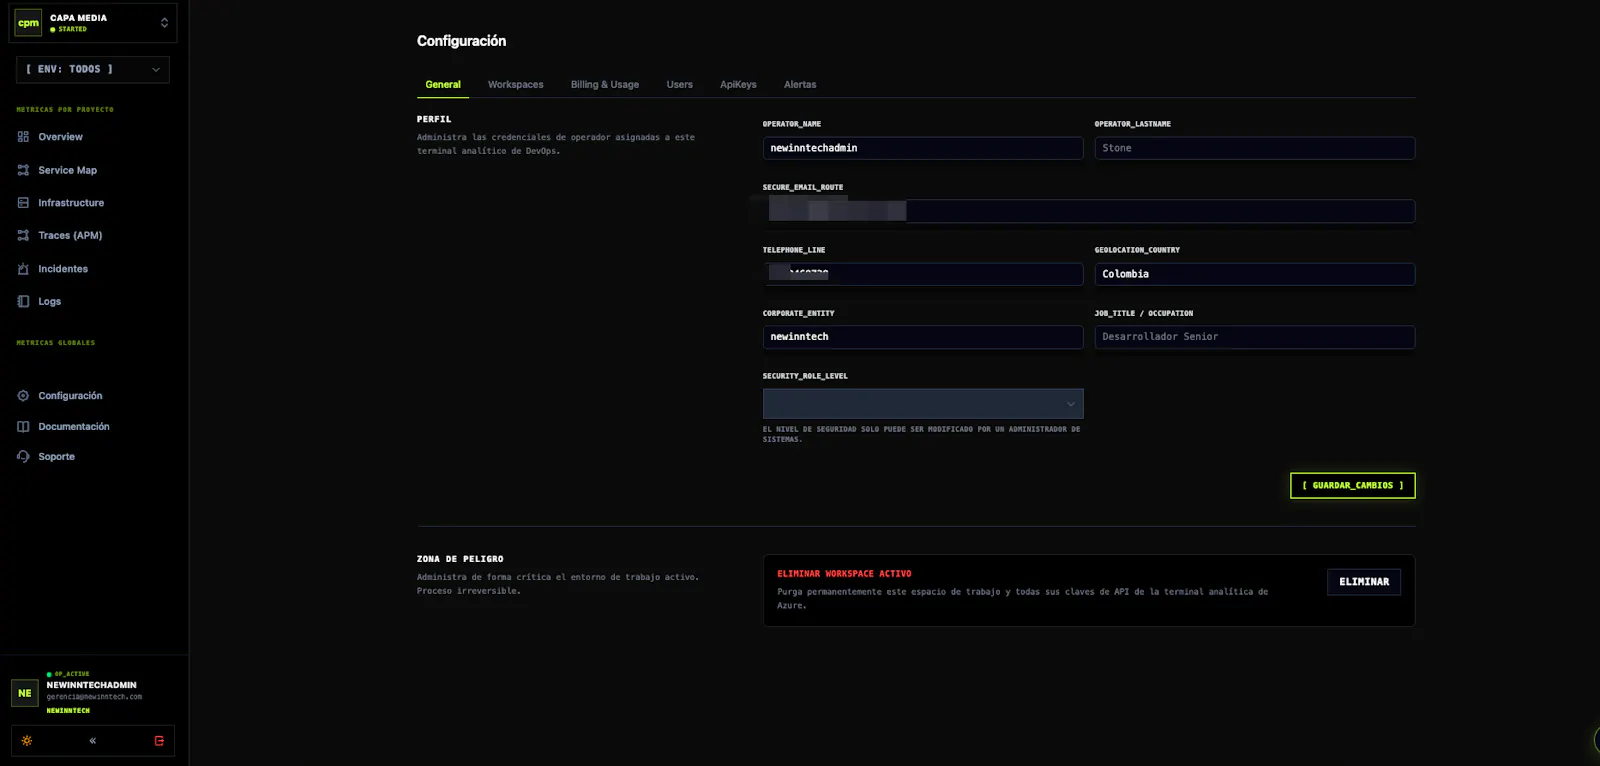Log out using the red exit icon
The image size is (1600, 766).
coord(159,741)
